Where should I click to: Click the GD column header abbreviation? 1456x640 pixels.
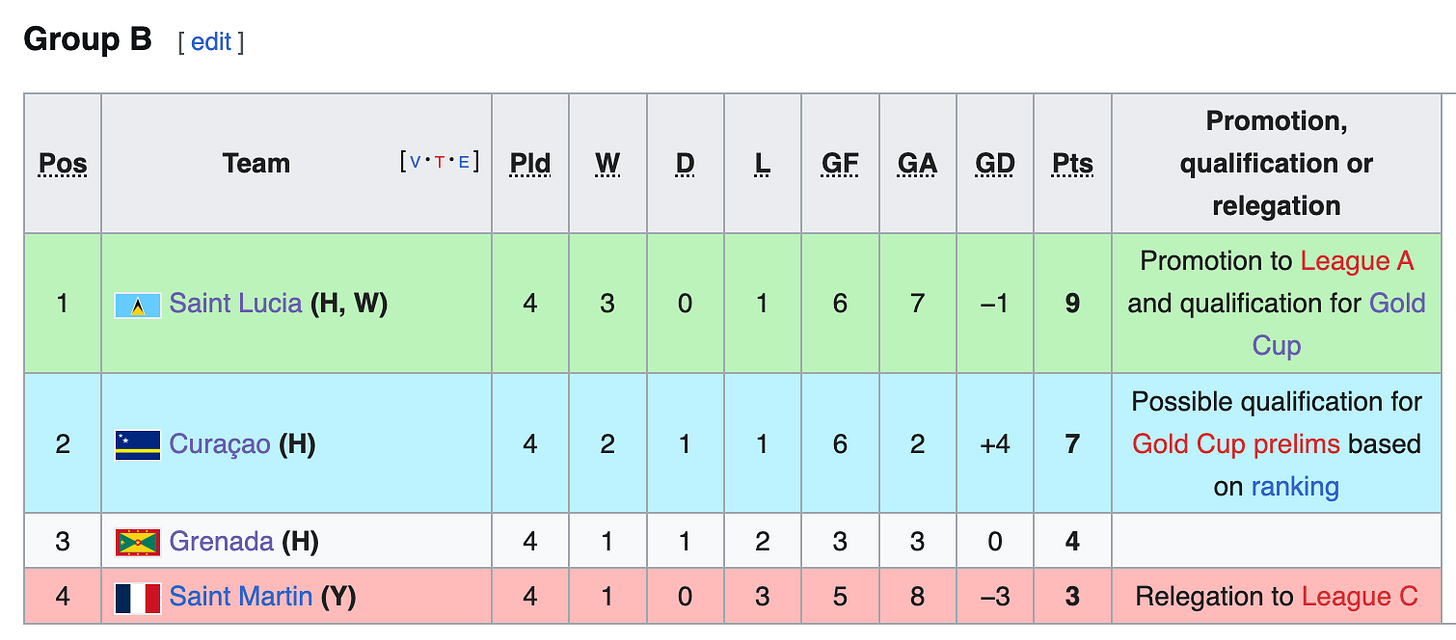tap(995, 163)
